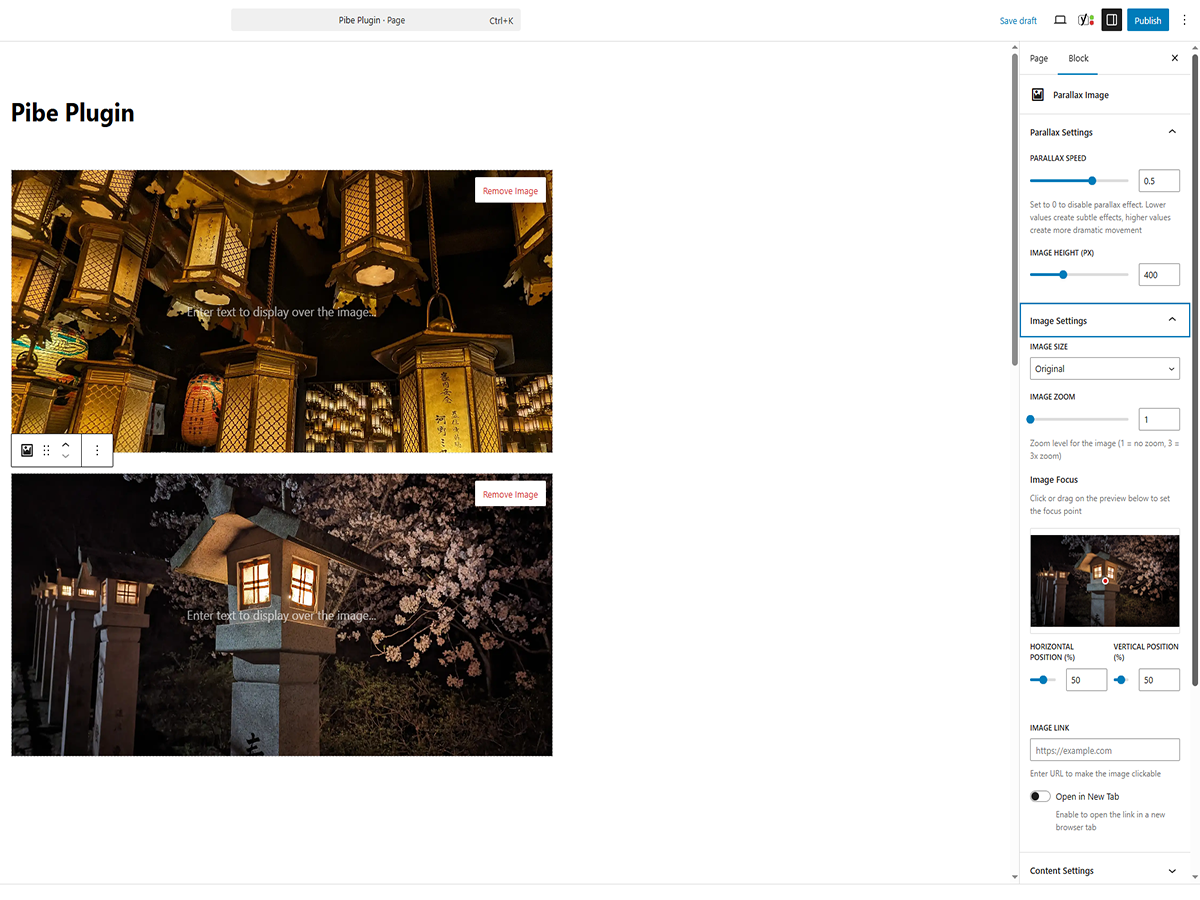Click the Image Zoom value field
Image resolution: width=1200 pixels, height=900 pixels.
tap(1159, 419)
